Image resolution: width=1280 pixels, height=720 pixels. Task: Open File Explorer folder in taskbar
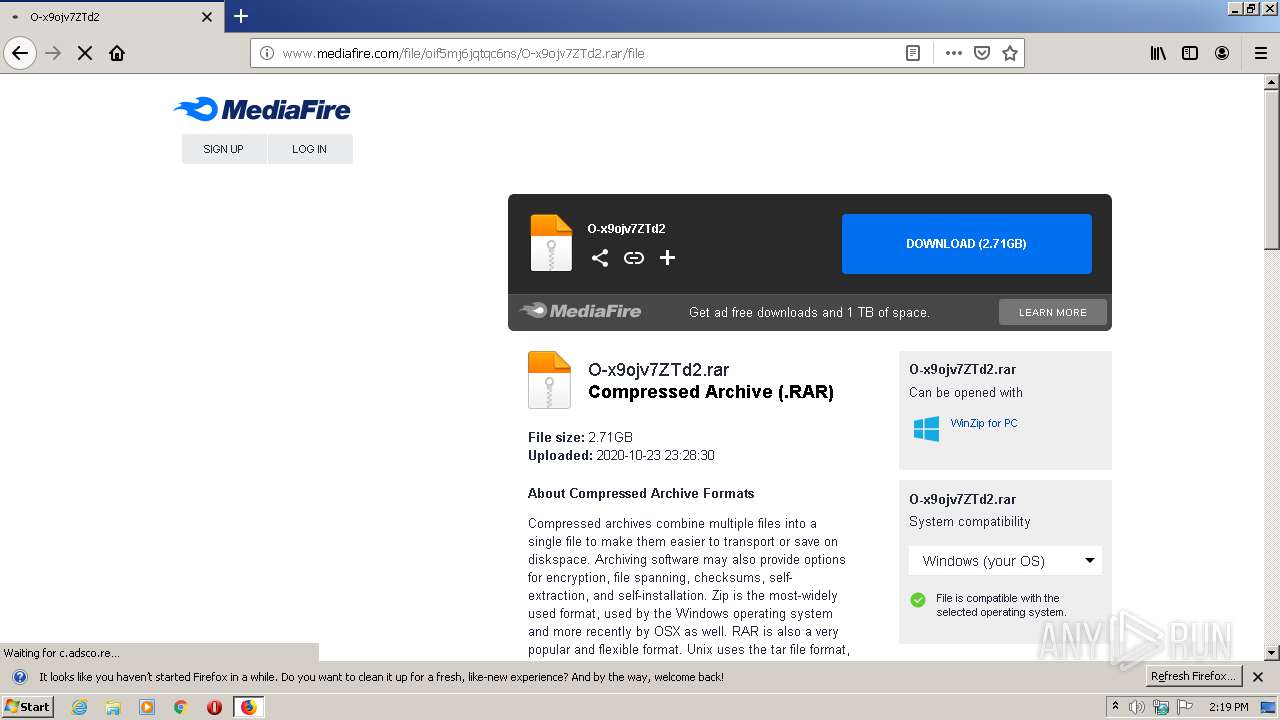pos(113,707)
